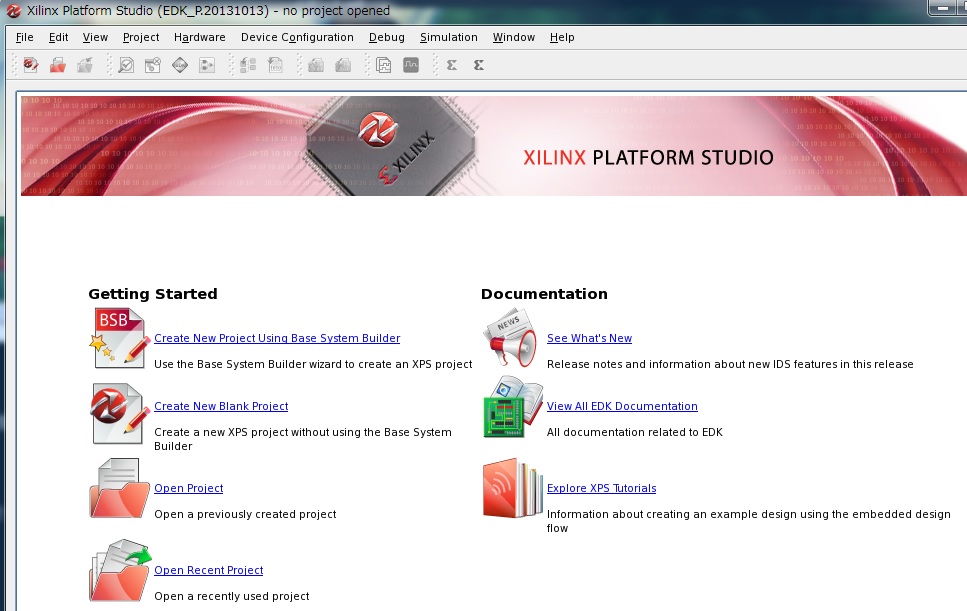Click the block flow arrow toolbar icon

pos(207,65)
